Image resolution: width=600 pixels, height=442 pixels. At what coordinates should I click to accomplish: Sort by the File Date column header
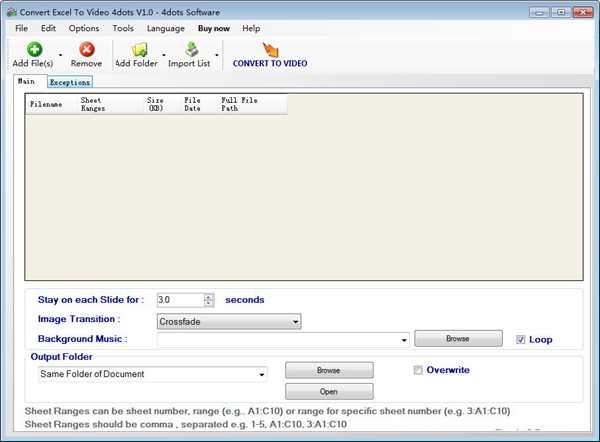(199, 104)
